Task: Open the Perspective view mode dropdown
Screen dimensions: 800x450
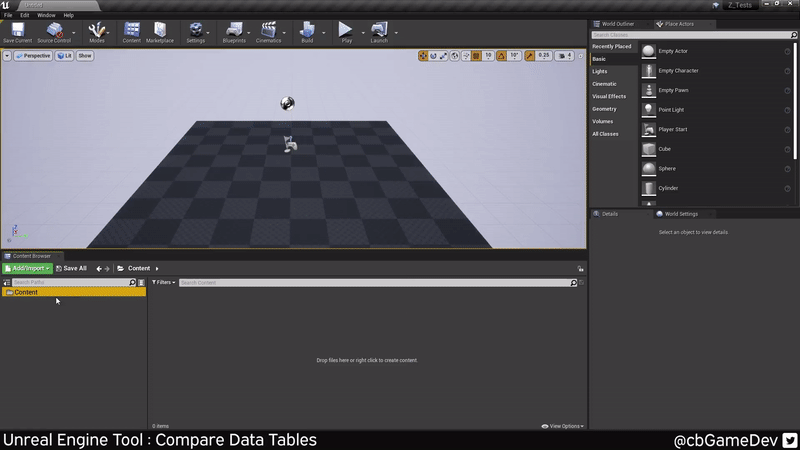Action: pos(33,56)
